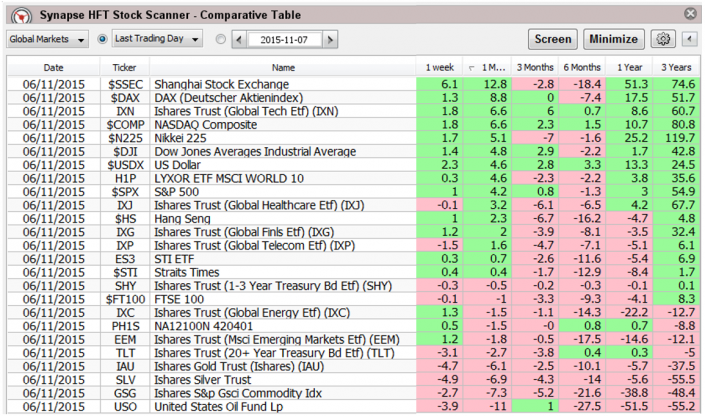Step date back with left arrow
The width and height of the screenshot is (705, 416).
click(239, 39)
